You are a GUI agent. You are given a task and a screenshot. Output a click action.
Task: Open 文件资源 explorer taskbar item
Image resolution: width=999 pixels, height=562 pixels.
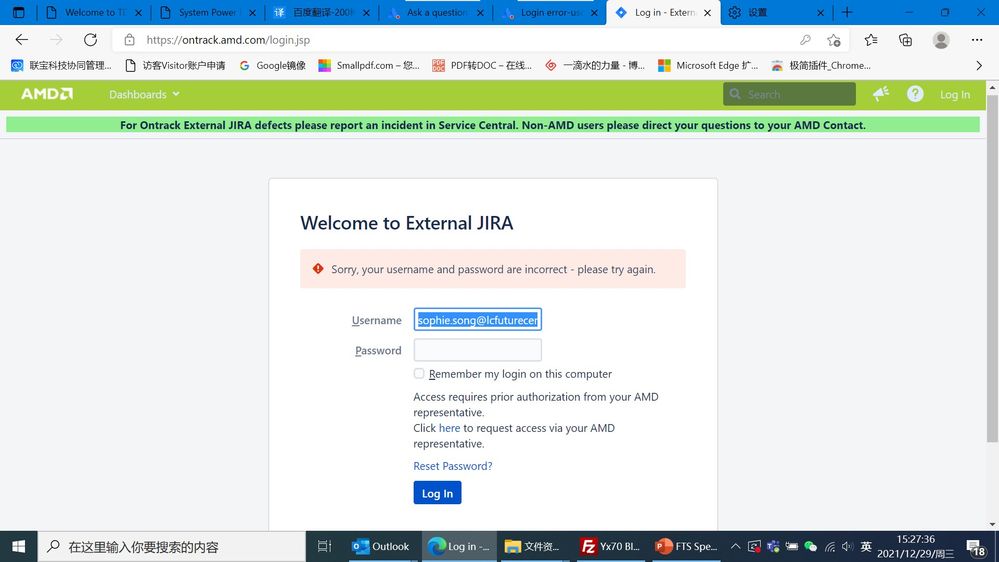pos(531,546)
